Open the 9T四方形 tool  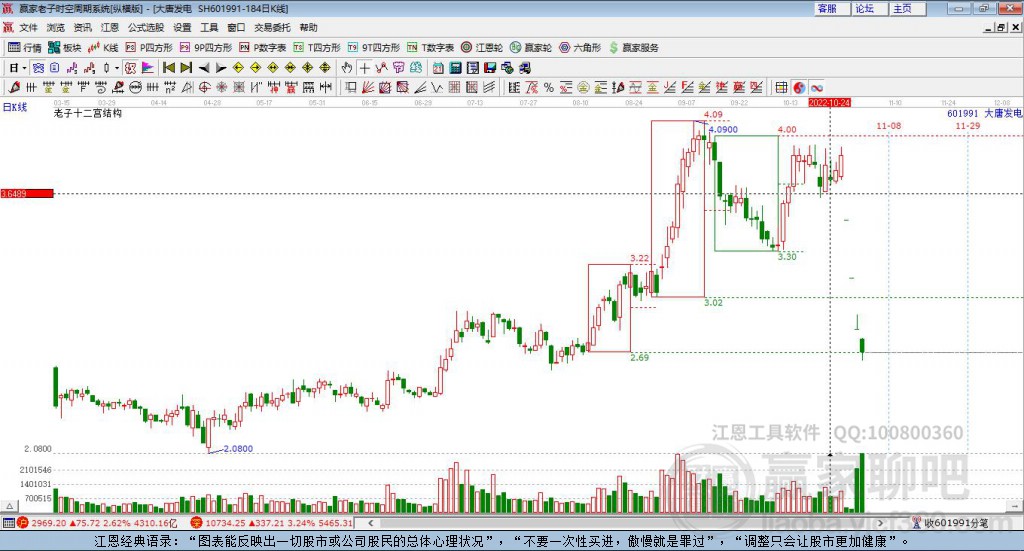374,48
